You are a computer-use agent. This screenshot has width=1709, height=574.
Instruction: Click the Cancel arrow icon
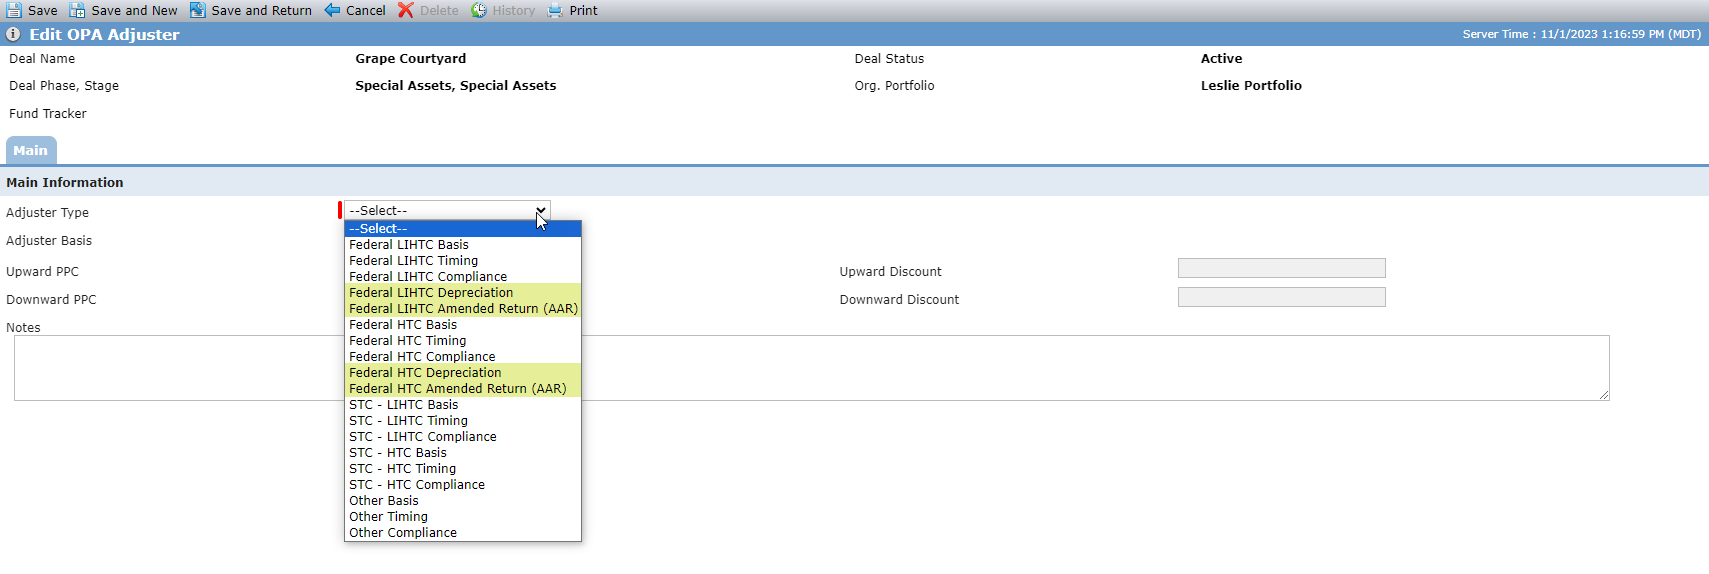pos(332,10)
